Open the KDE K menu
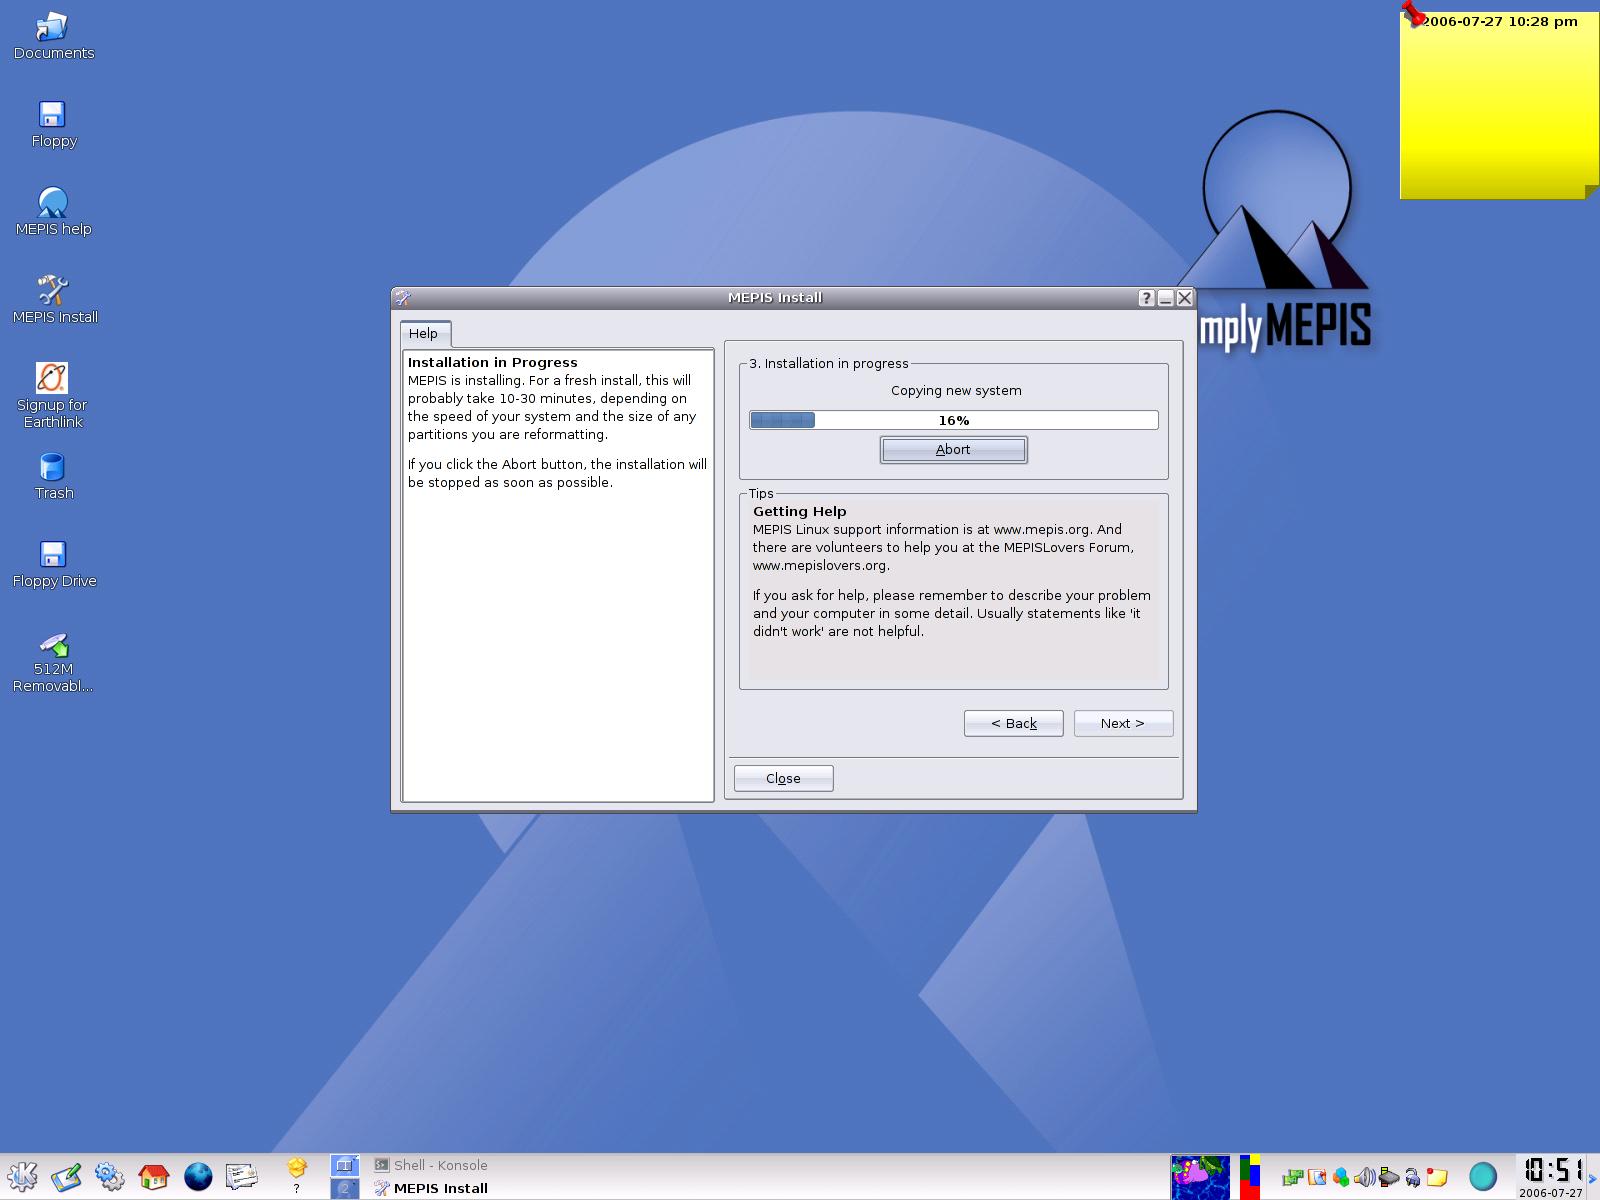Viewport: 1600px width, 1200px height. click(22, 1176)
